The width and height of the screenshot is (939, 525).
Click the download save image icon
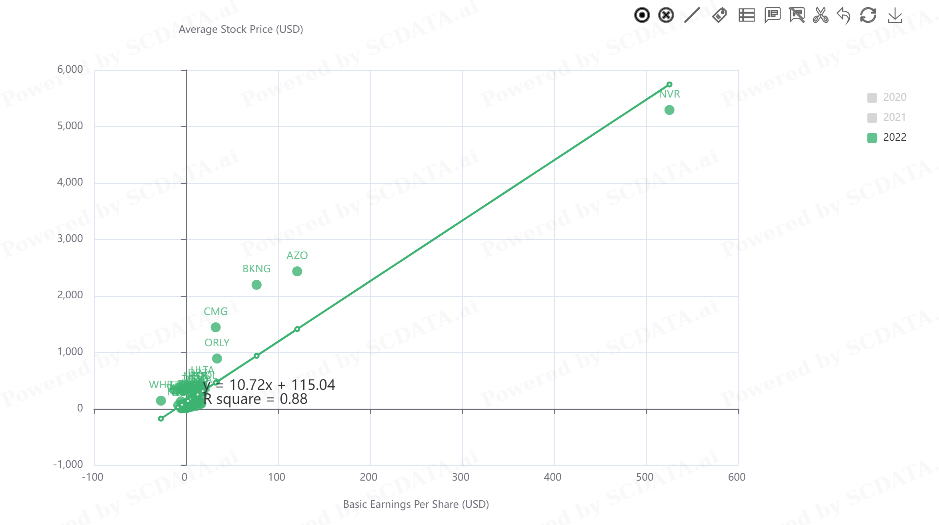(895, 15)
